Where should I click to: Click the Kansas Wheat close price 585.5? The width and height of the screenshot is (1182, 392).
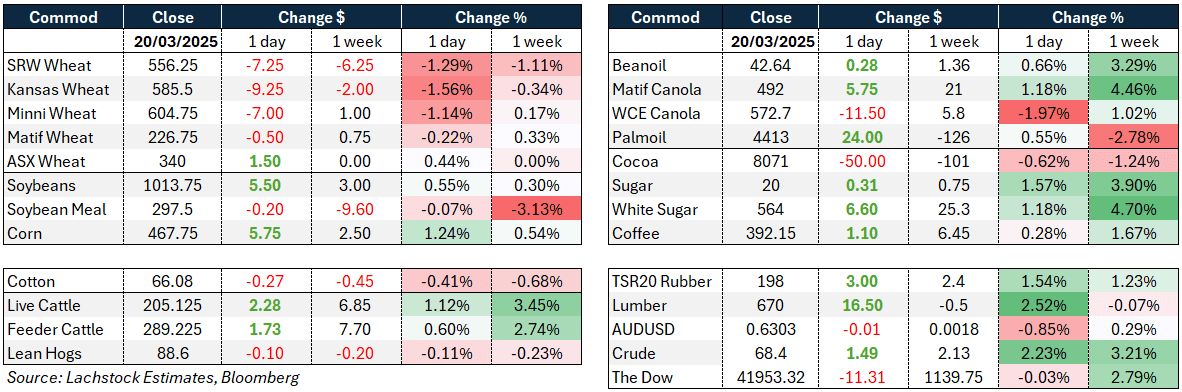(x=173, y=90)
